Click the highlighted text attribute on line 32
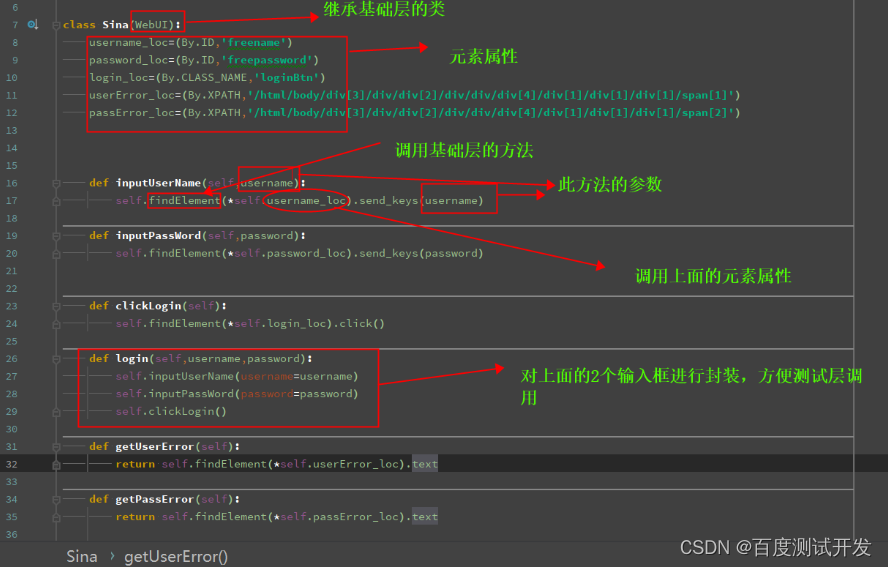The height and width of the screenshot is (567, 888). tap(425, 464)
